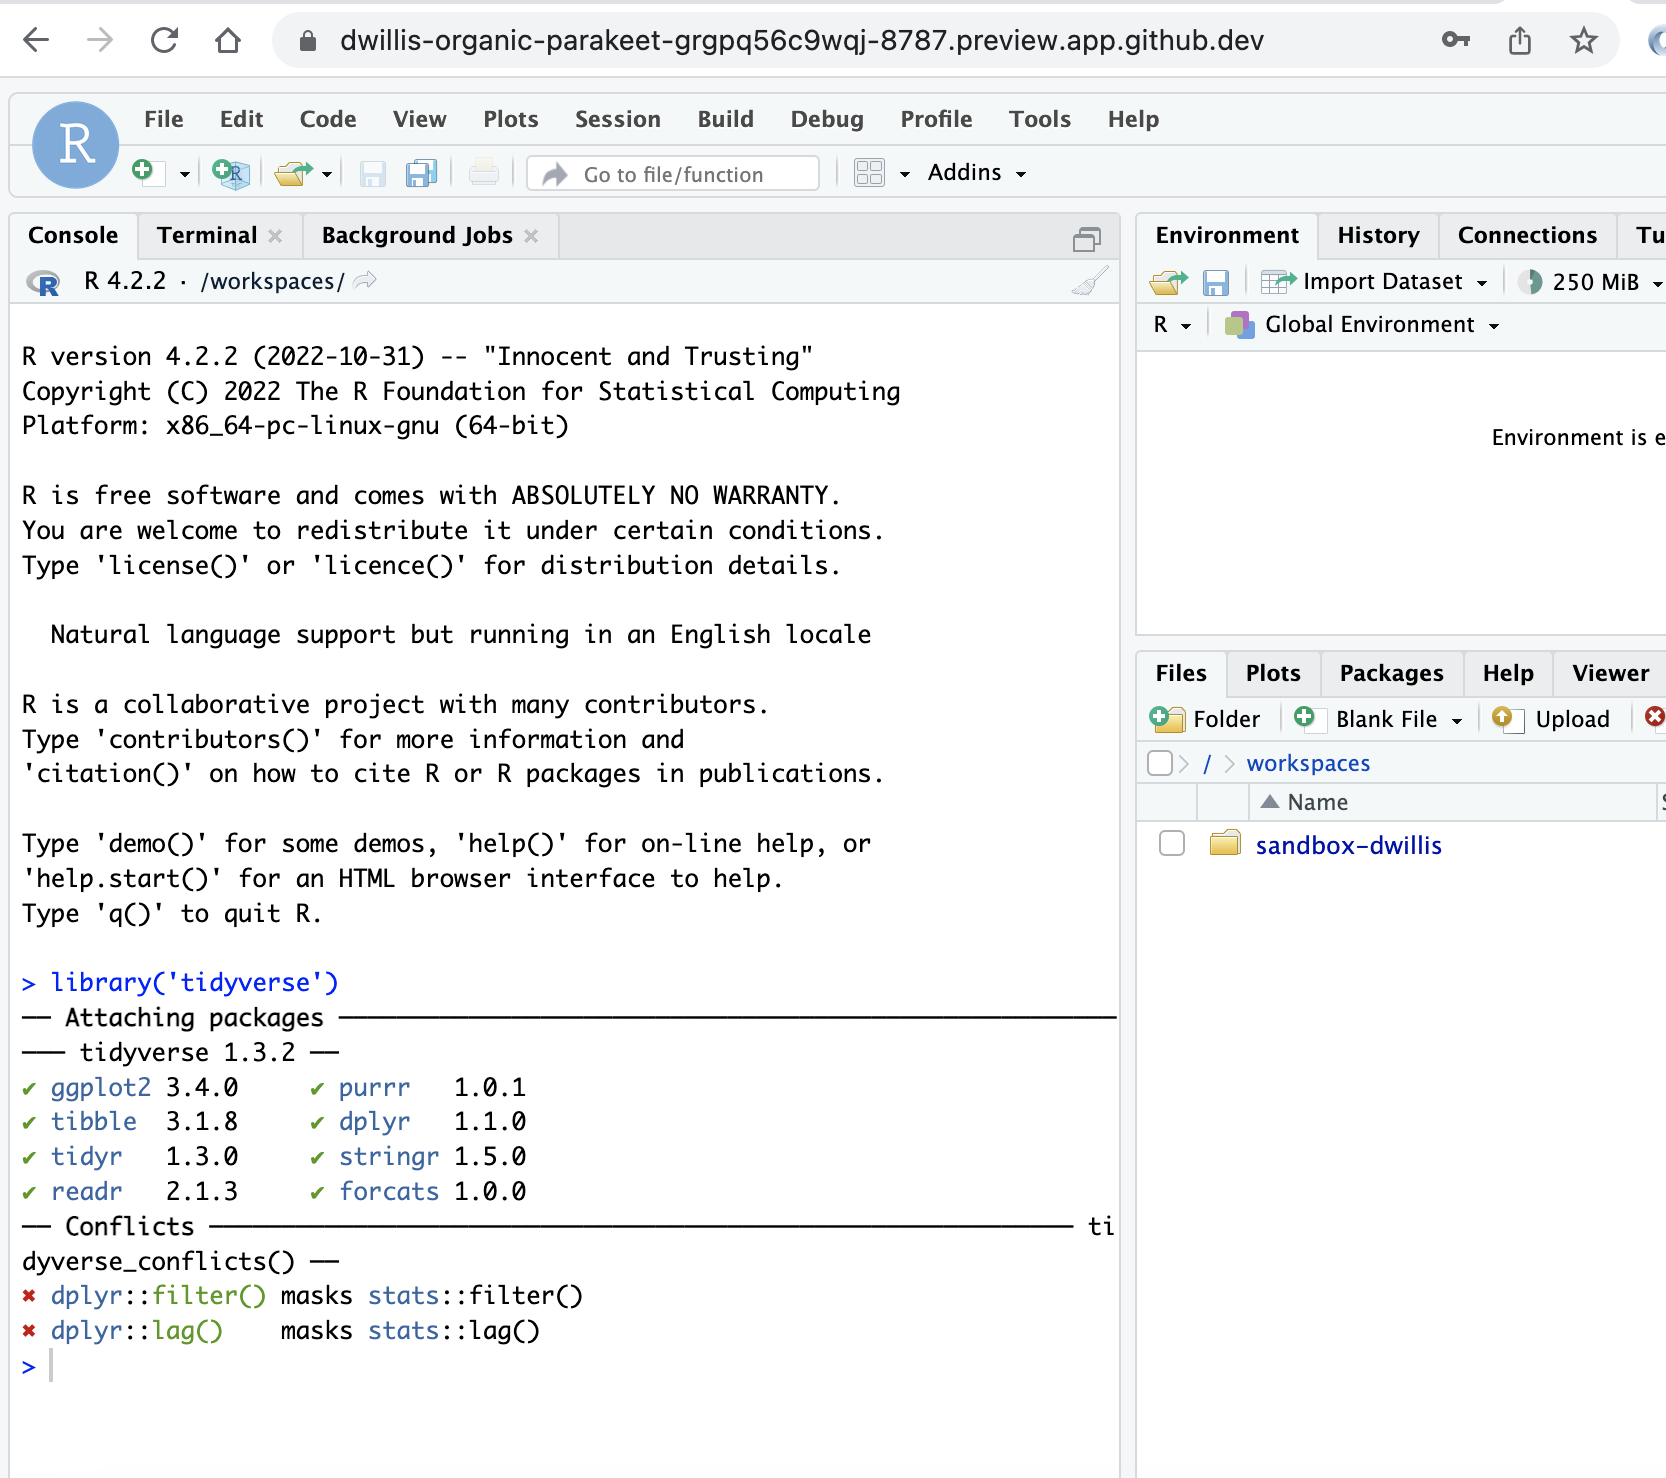Switch to the Connections tab
This screenshot has height=1478, width=1666.
1527,235
